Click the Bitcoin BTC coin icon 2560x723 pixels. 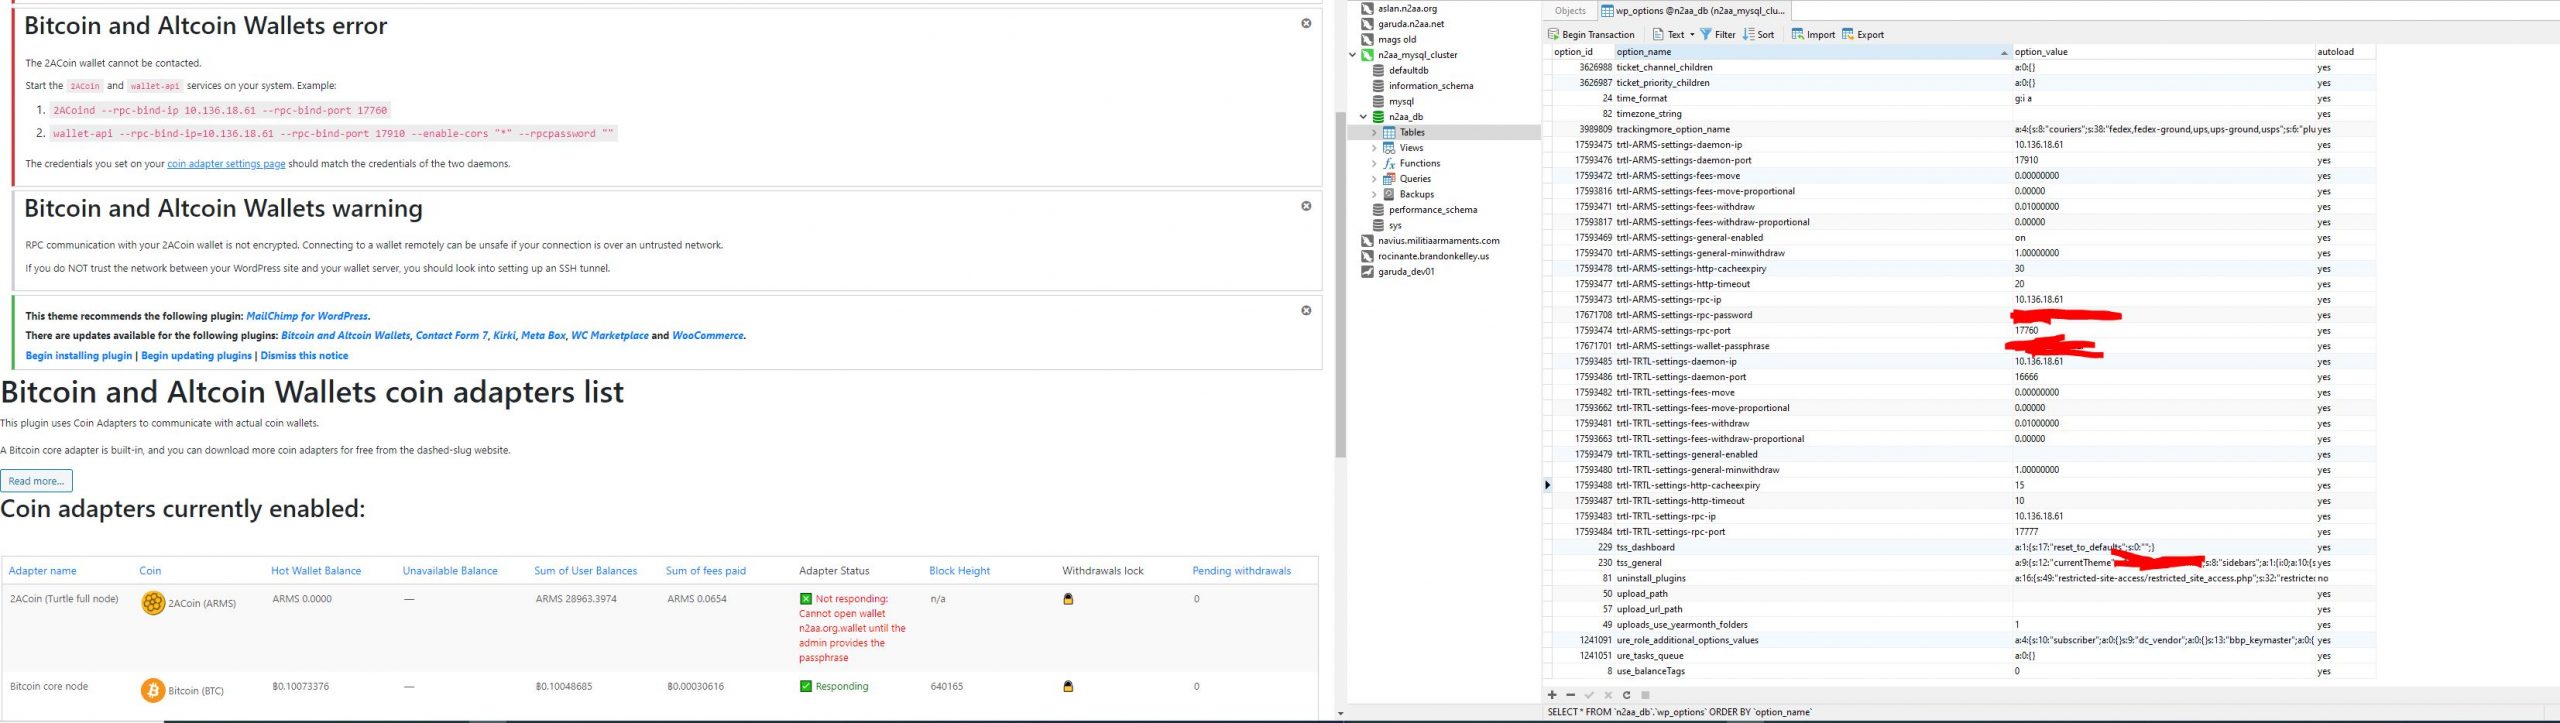coord(153,691)
